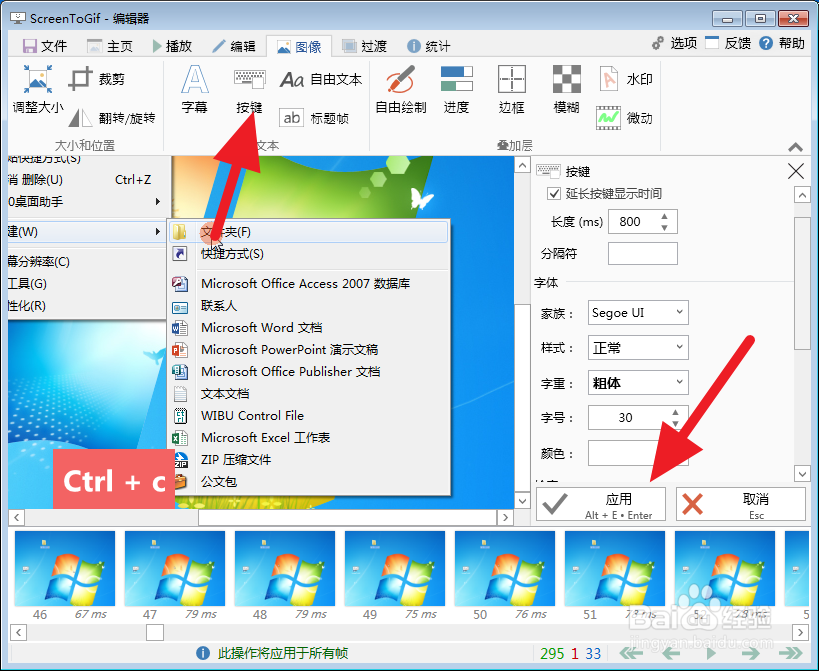Viewport: 819px width, 671px height.
Task: Switch to the 统计 tab
Action: pos(428,46)
